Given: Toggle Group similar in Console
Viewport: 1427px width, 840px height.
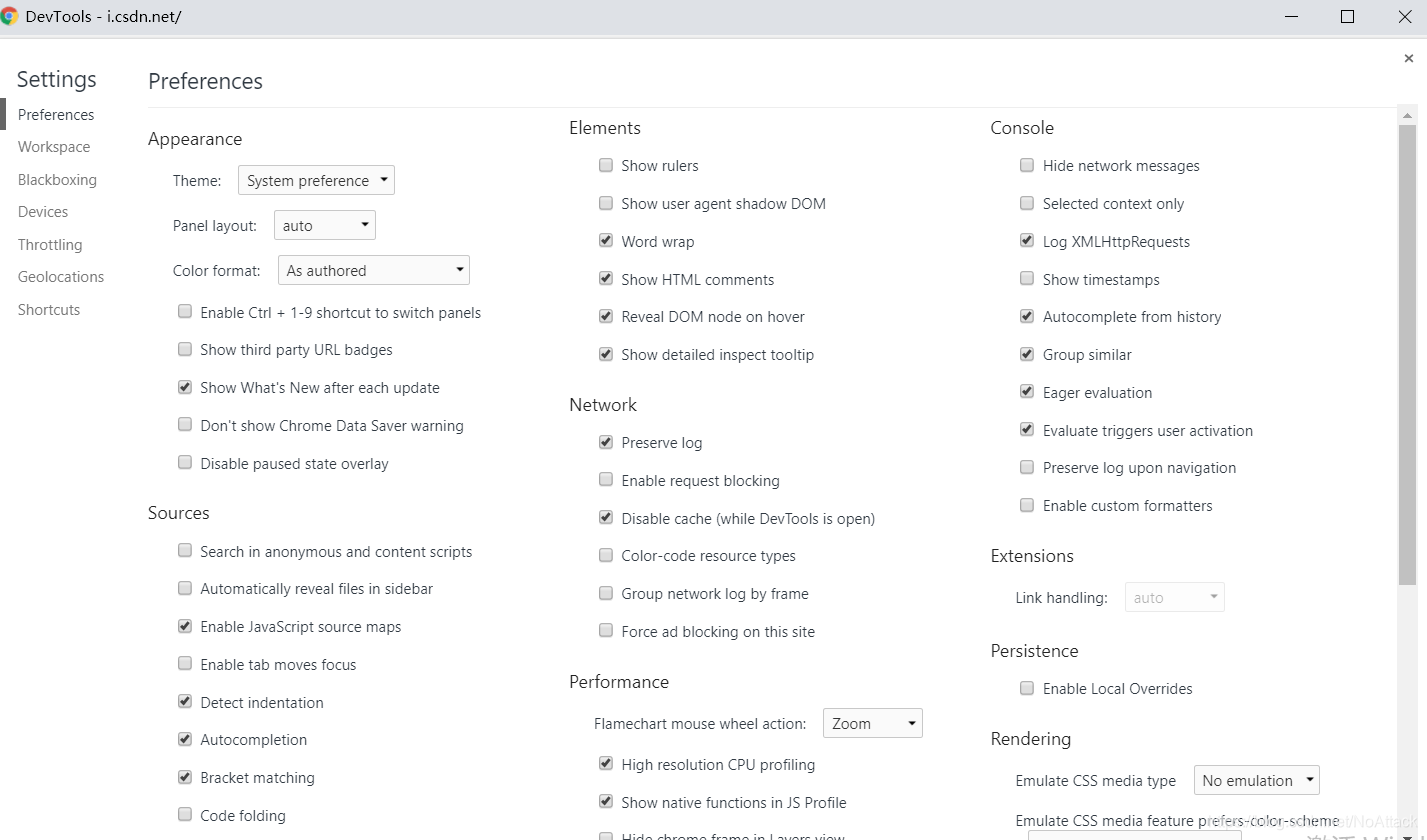Looking at the screenshot, I should pos(1027,354).
